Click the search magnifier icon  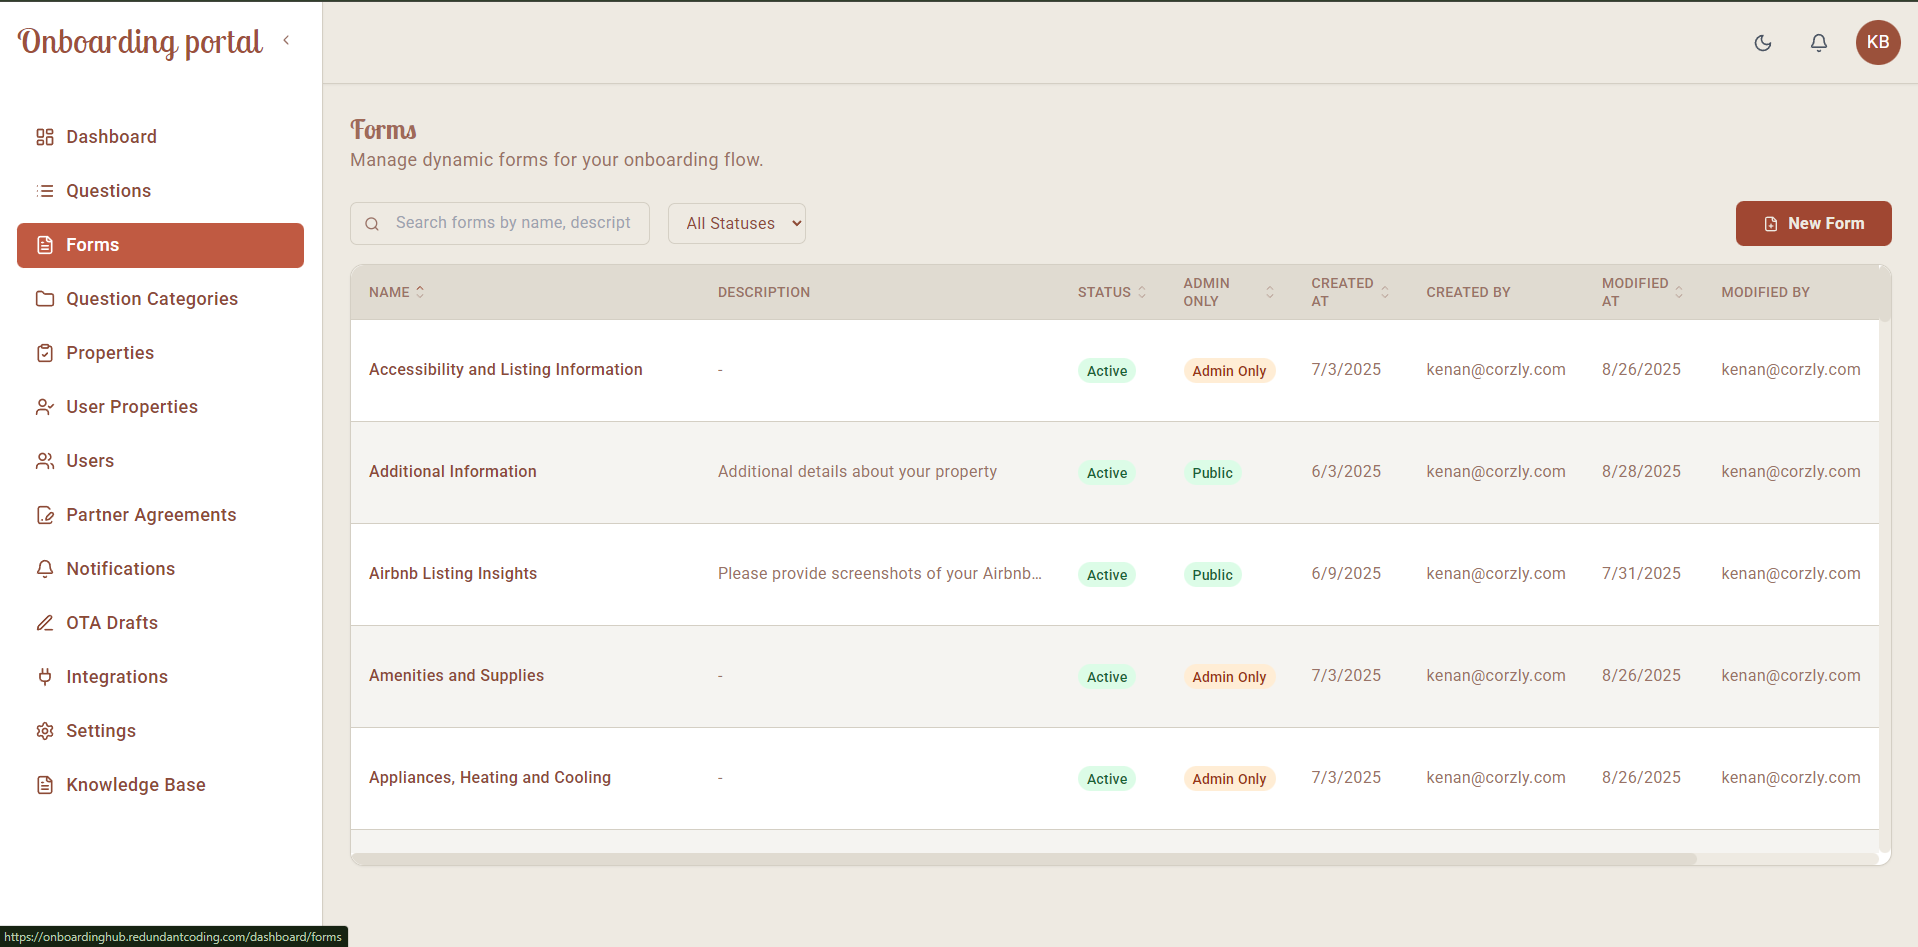point(372,224)
